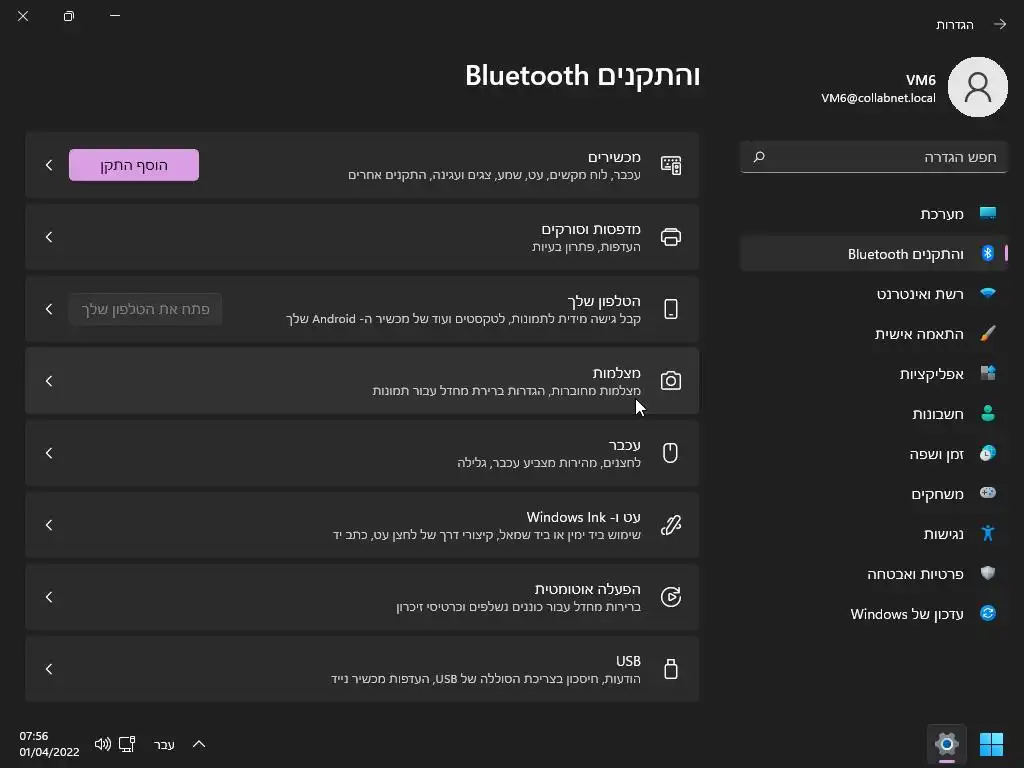Select Bluetooth והתקנים in sidebar
This screenshot has width=1024, height=768.
(874, 253)
